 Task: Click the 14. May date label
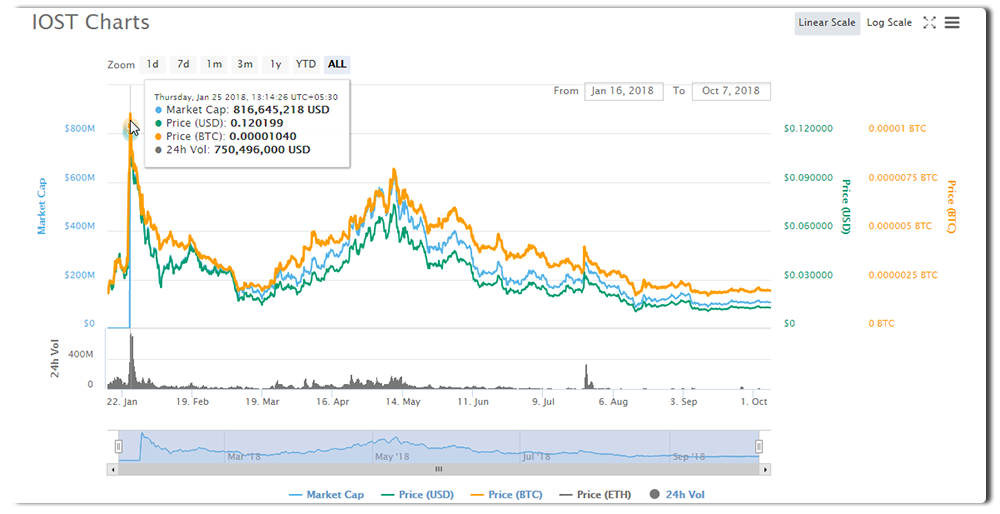(403, 402)
